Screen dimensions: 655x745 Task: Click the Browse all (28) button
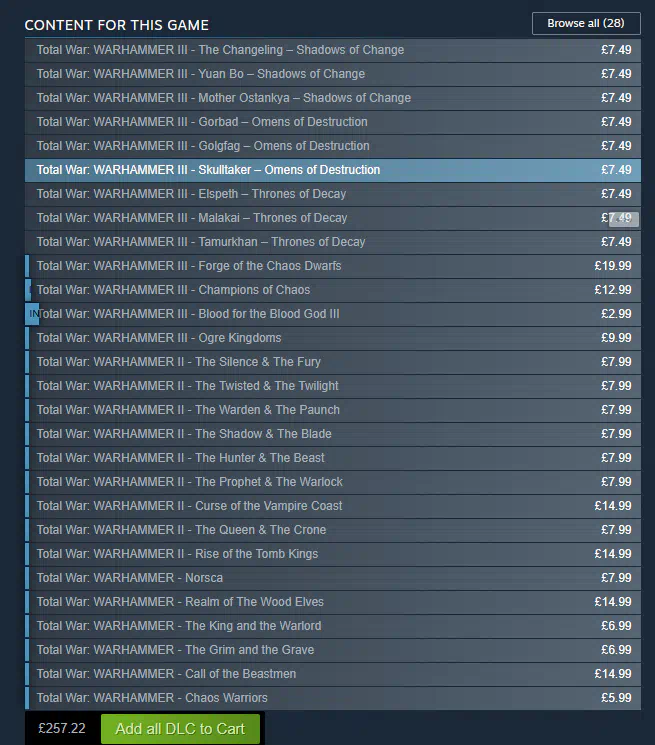[586, 23]
